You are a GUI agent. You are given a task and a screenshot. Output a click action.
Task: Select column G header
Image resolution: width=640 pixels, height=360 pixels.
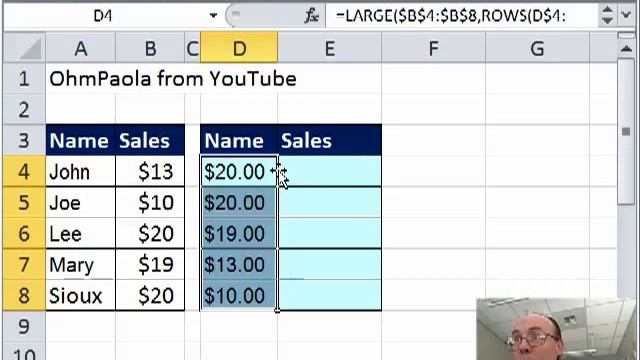click(537, 49)
